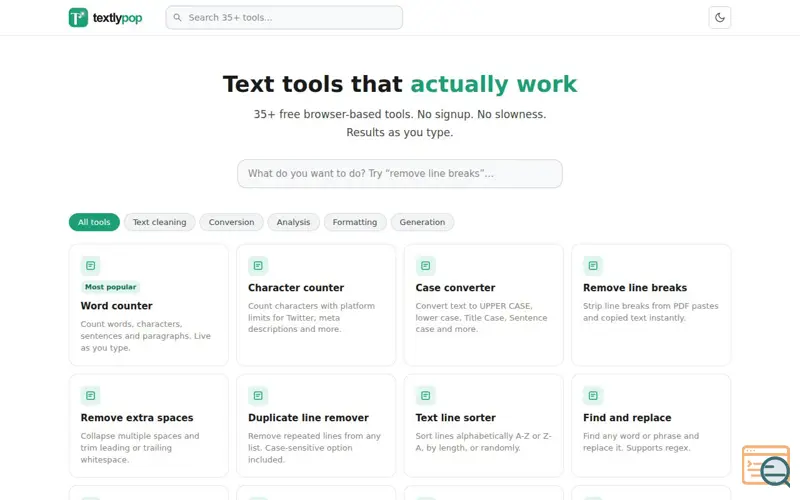Click the 'What do you want to do' input
The width and height of the screenshot is (800, 500).
pos(399,173)
